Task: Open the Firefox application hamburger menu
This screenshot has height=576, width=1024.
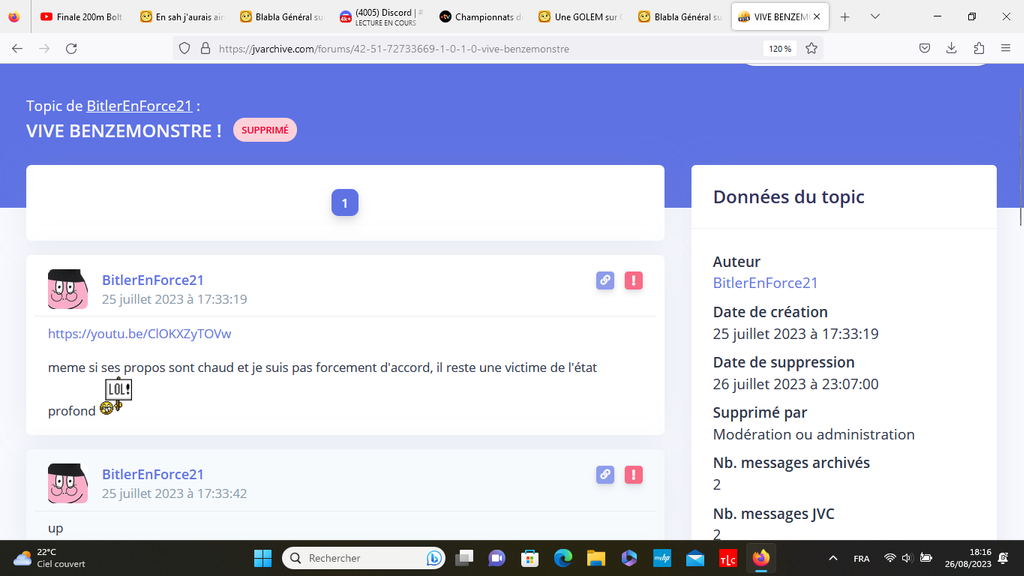Action: point(1005,48)
